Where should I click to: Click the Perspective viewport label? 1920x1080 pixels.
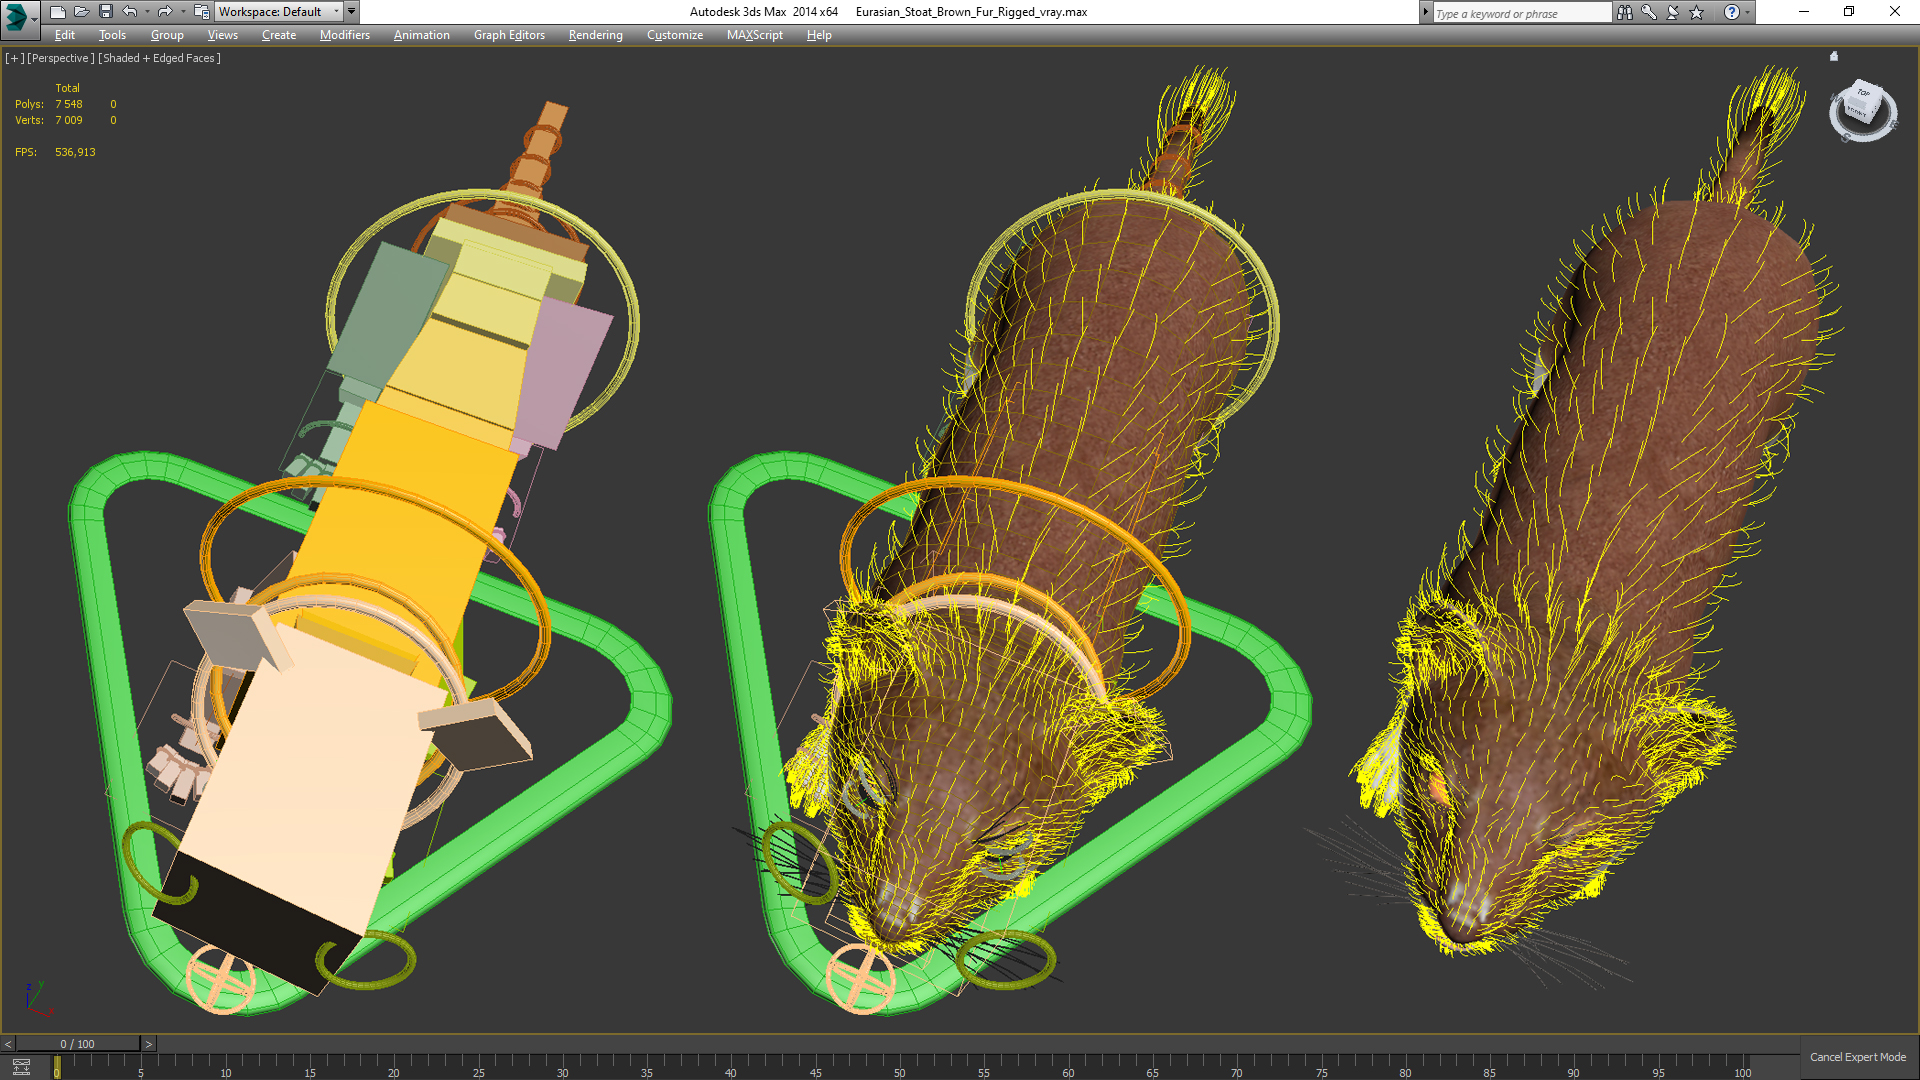coord(61,58)
